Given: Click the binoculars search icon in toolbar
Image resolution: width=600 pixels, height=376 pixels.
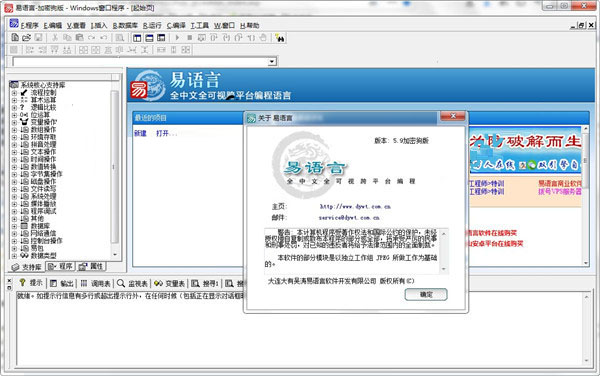Looking at the screenshot, I should pos(280,38).
